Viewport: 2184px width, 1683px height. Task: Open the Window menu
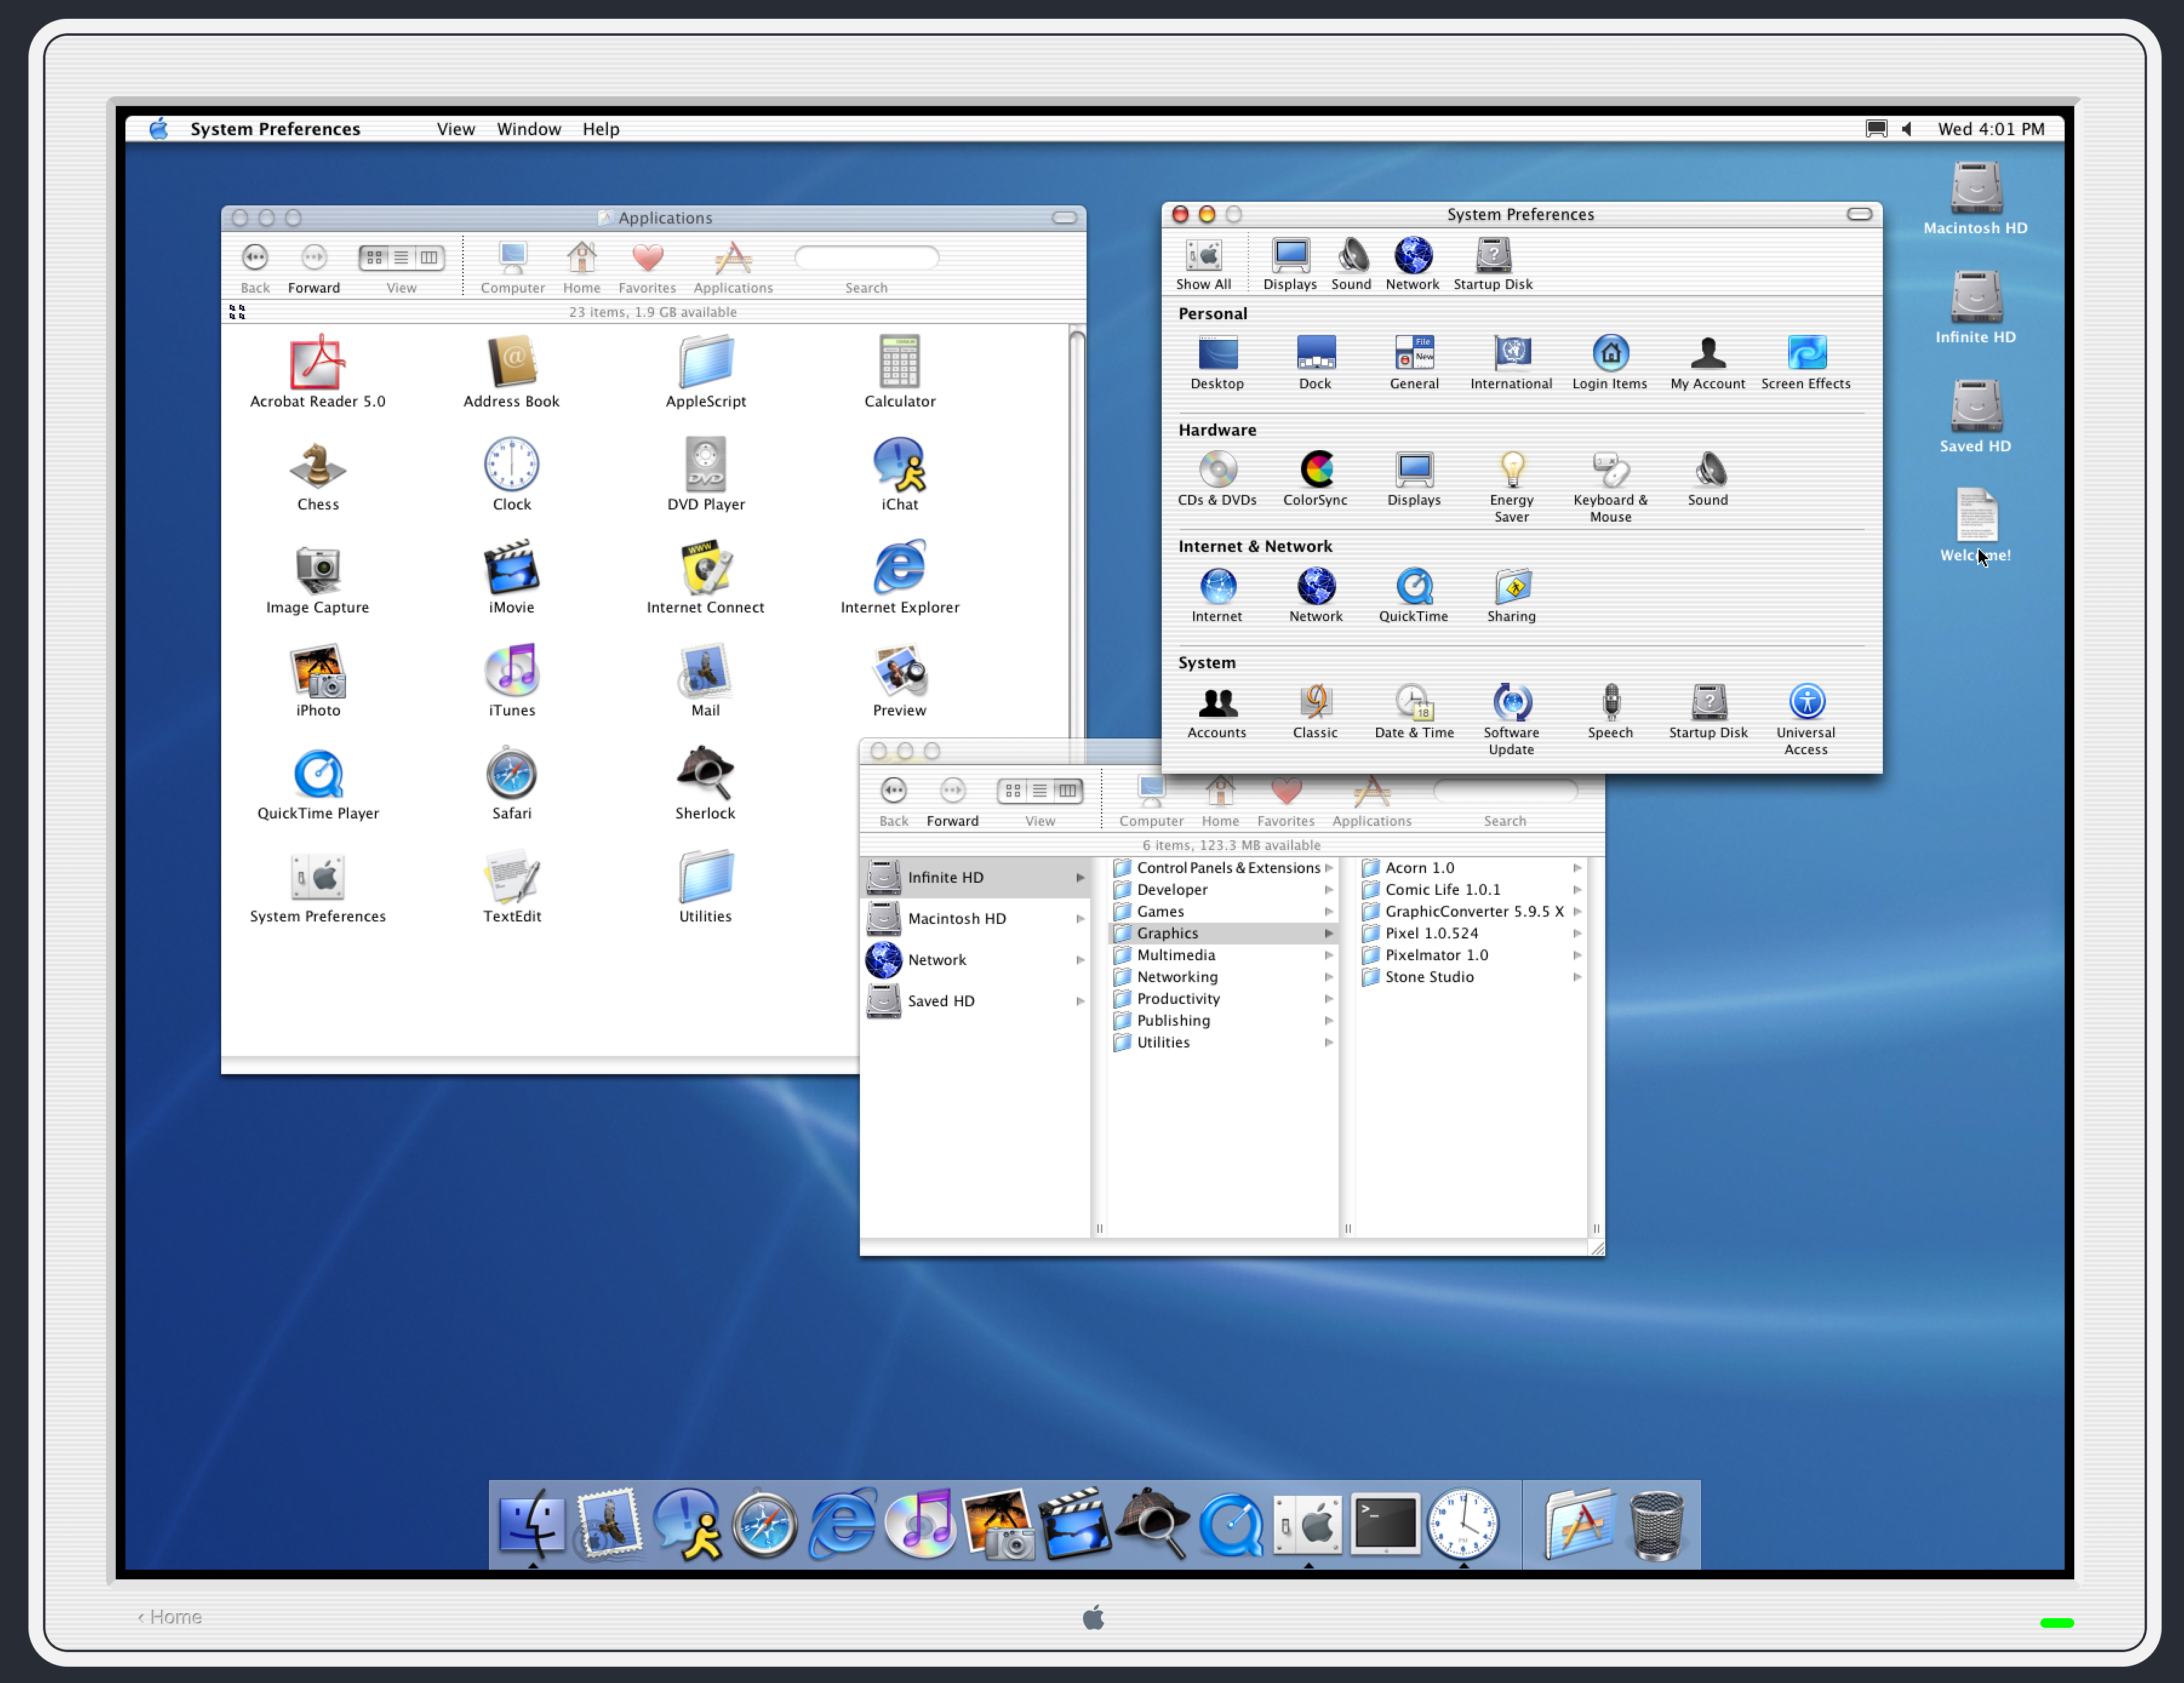click(528, 129)
